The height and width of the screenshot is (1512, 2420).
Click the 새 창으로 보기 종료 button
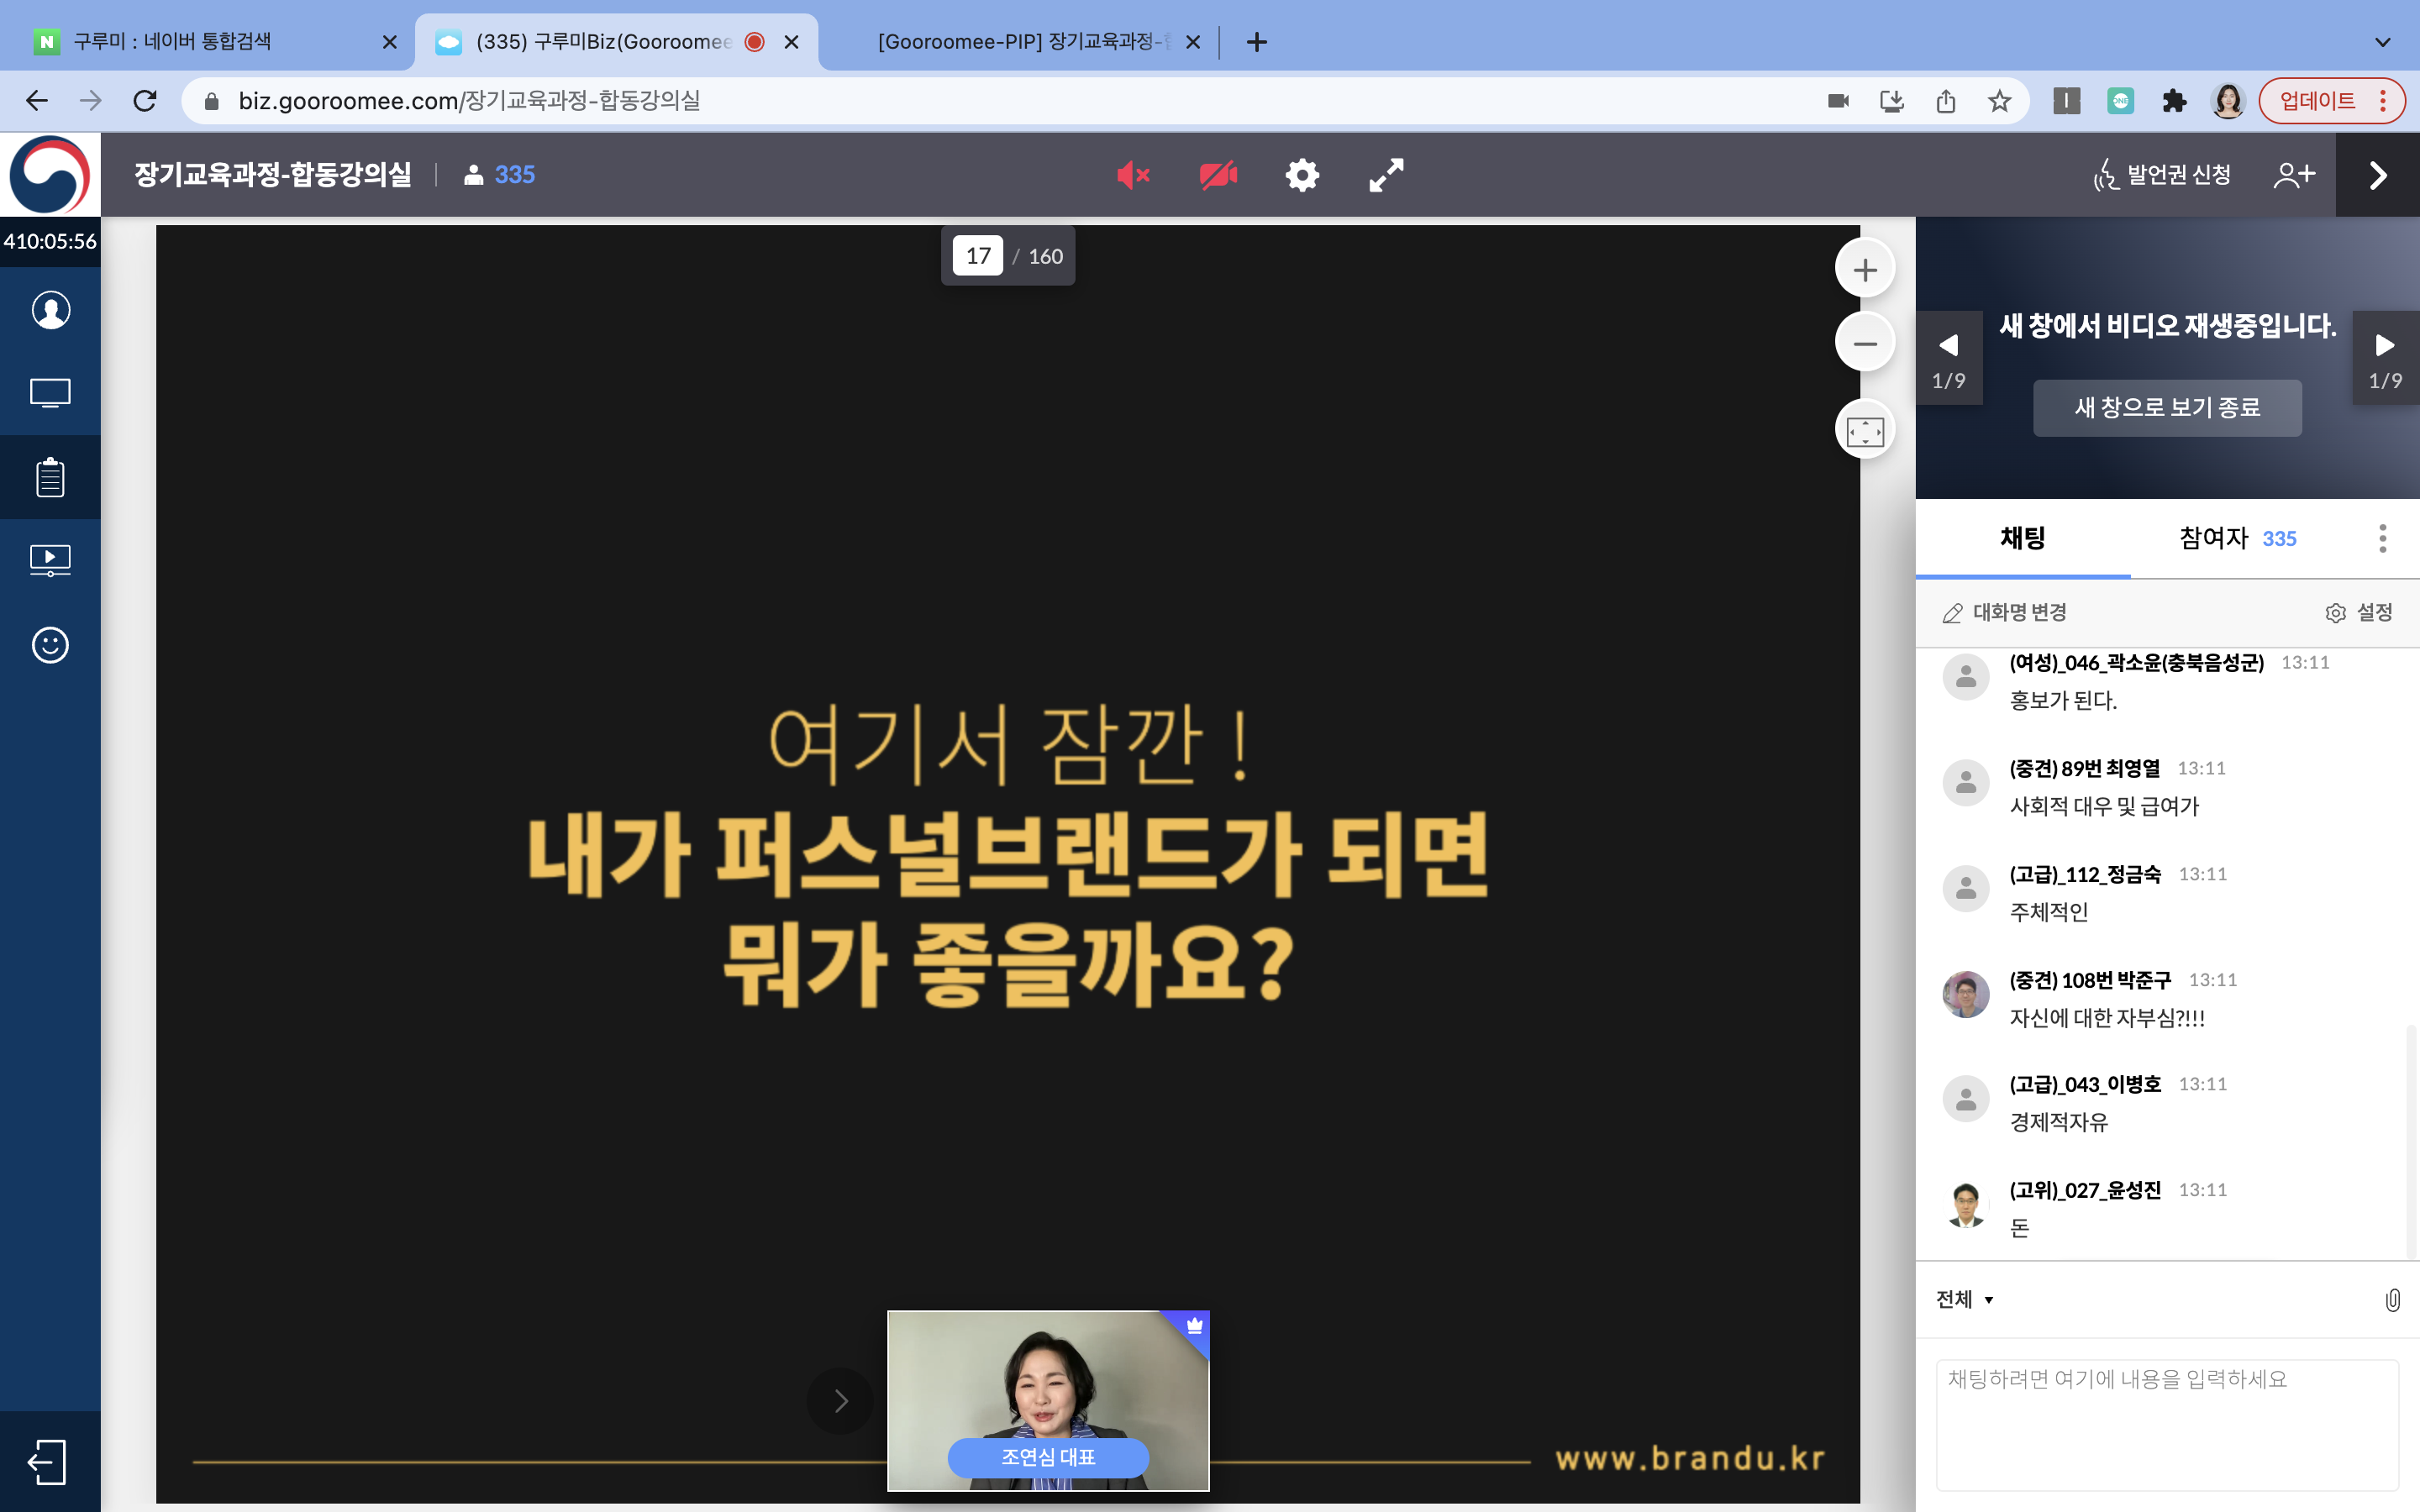click(2166, 407)
